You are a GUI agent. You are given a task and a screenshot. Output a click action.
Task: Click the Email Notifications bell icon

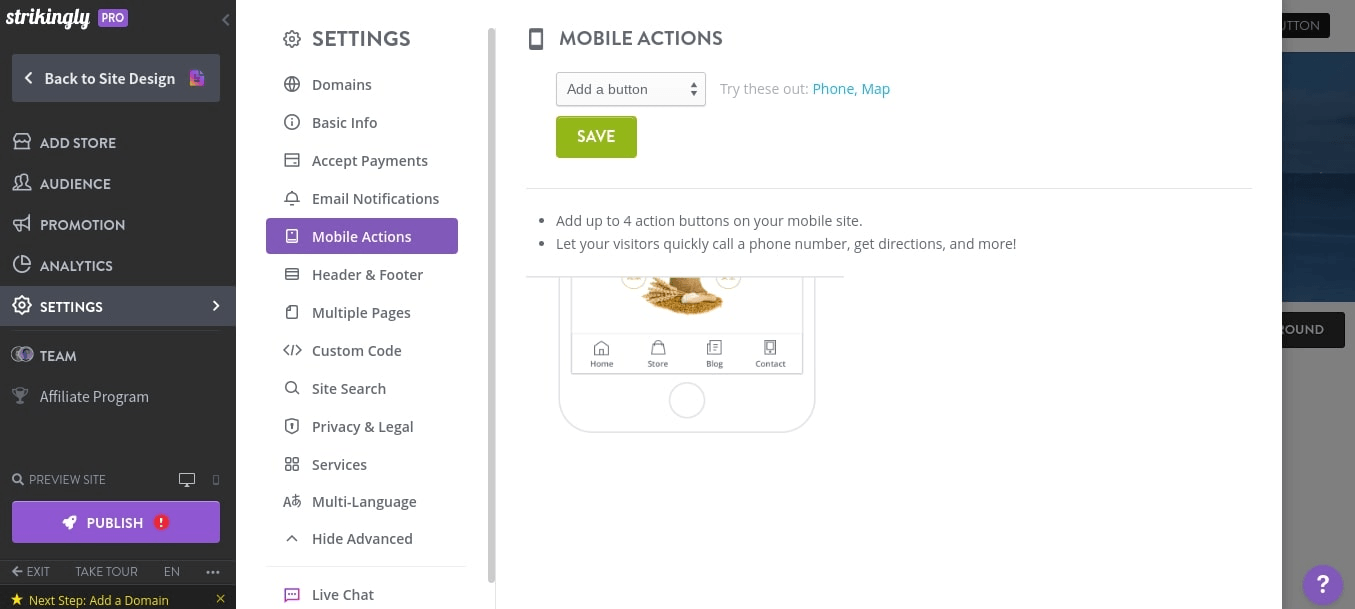[x=292, y=198]
